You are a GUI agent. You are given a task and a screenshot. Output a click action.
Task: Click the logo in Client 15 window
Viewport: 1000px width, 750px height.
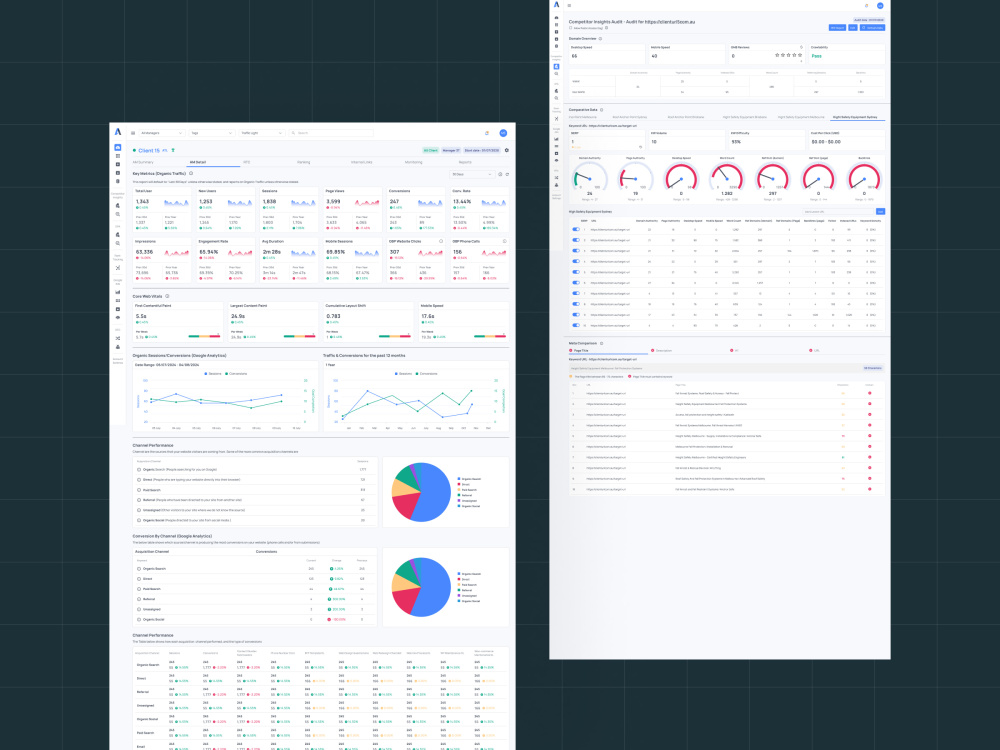[117, 132]
